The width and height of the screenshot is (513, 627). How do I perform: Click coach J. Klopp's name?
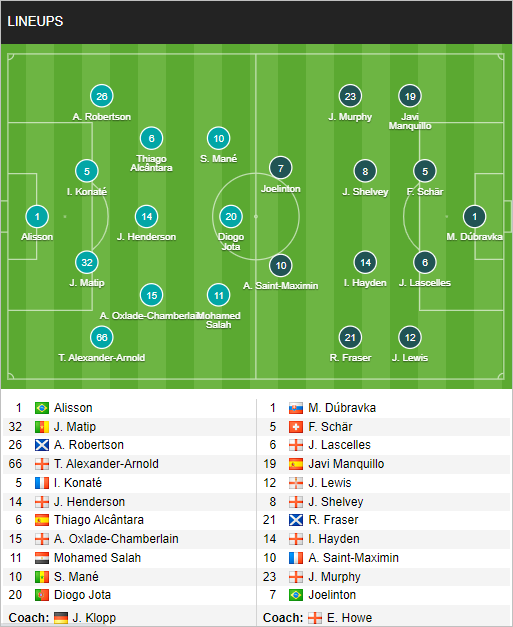pyautogui.click(x=94, y=617)
